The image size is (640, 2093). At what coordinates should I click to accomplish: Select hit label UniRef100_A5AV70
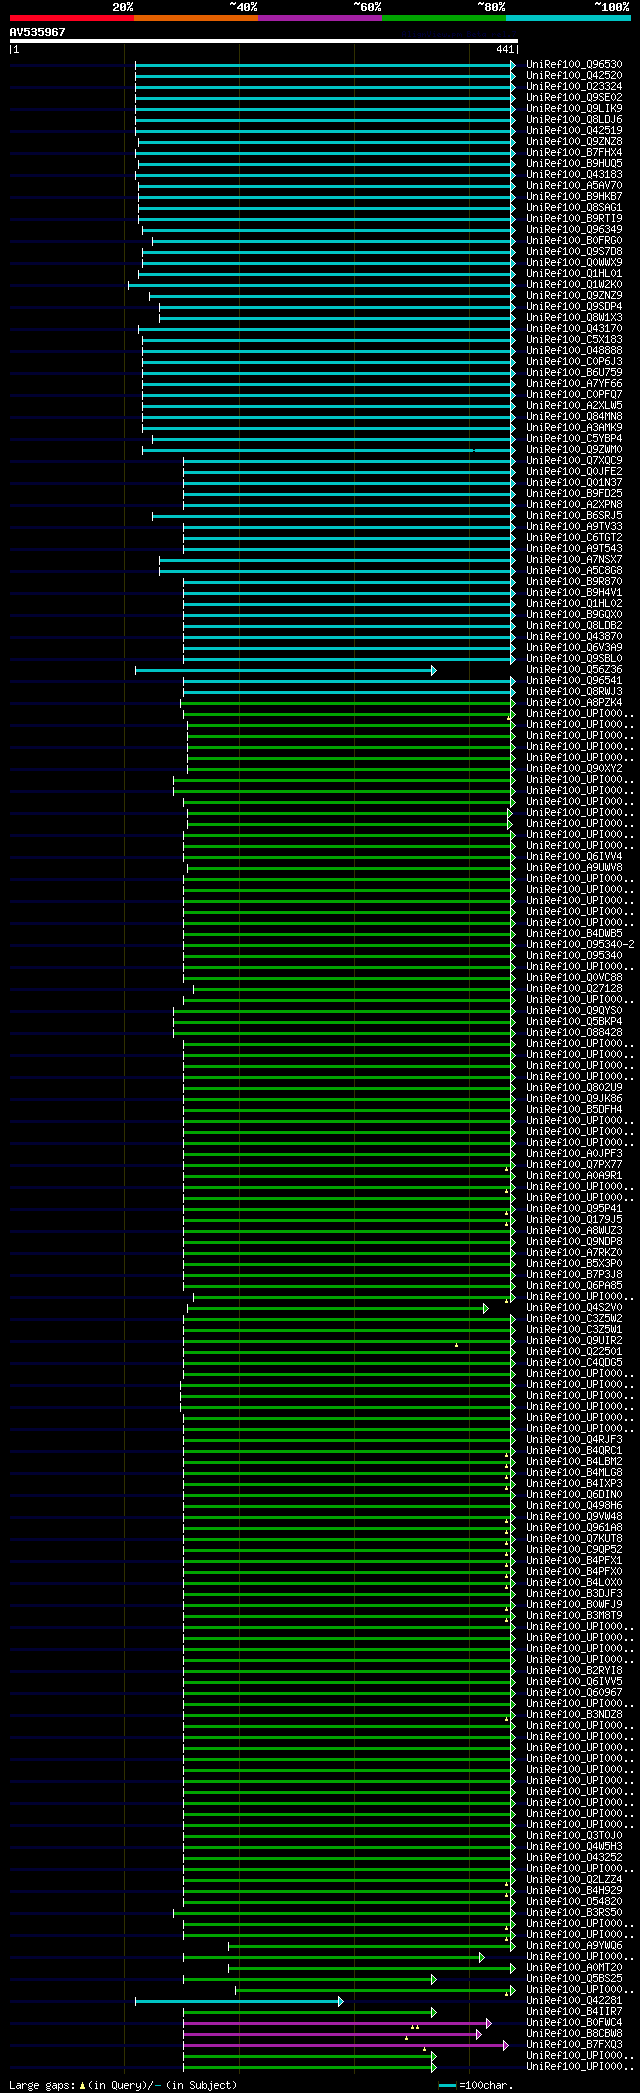[574, 186]
